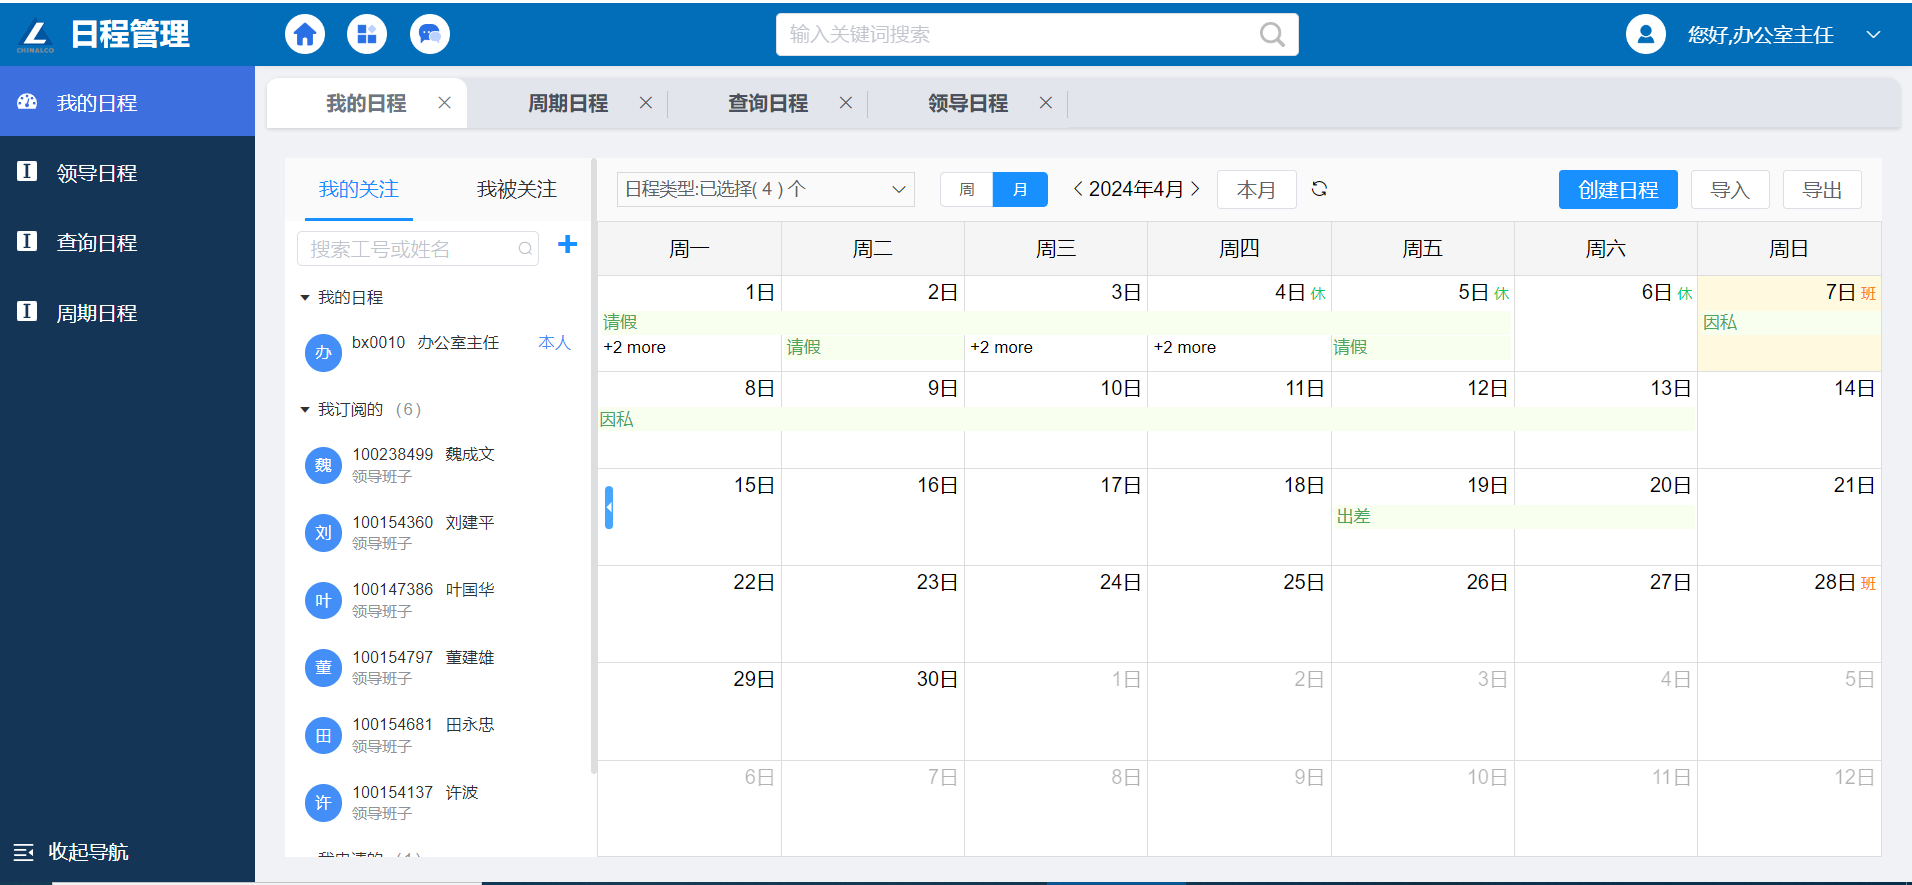Click the 创建日程 button
The width and height of the screenshot is (1912, 885).
pos(1618,189)
